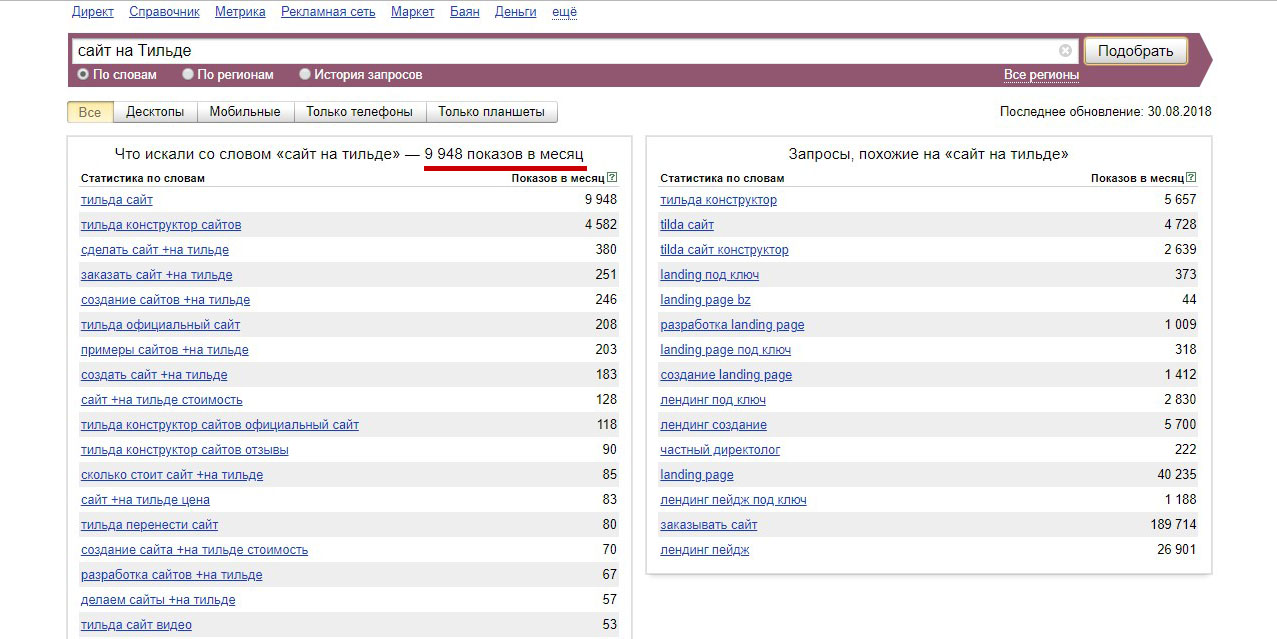Screen dimensions: 1277x639
Task: Open 'разработка сайтов +на тильде' link
Action: pyautogui.click(x=172, y=575)
